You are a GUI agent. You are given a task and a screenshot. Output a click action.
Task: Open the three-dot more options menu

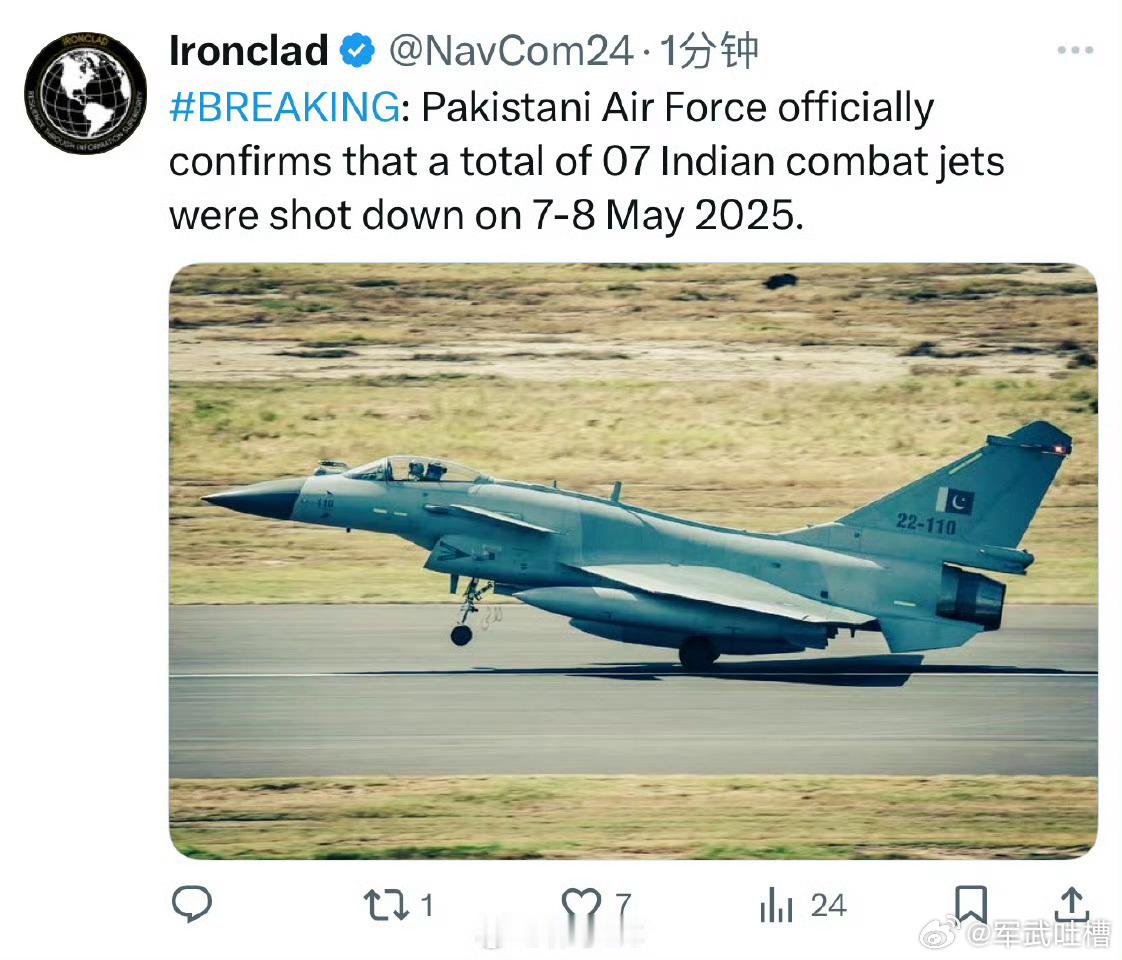point(1075,50)
